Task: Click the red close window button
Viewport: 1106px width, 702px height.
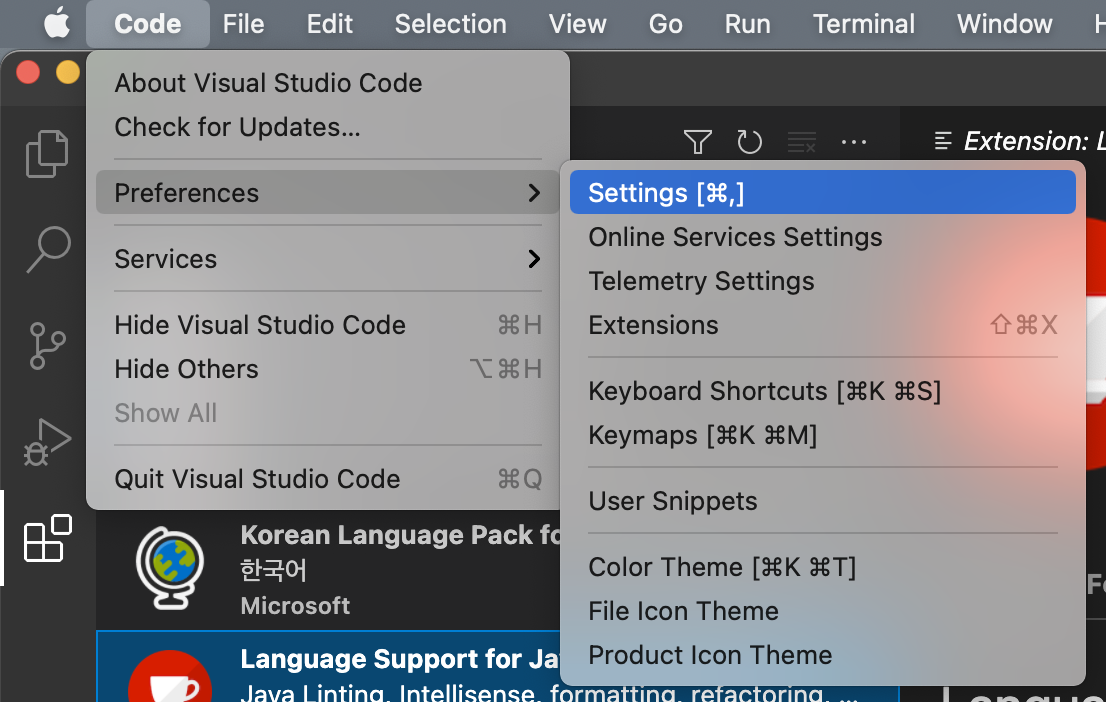Action: pyautogui.click(x=28, y=72)
